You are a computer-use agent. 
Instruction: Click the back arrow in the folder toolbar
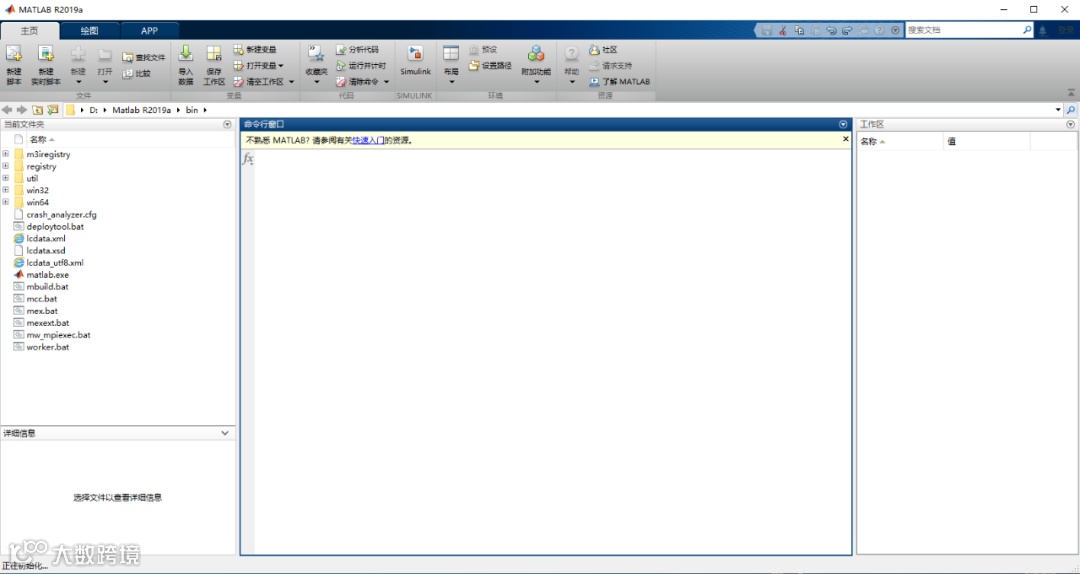click(7, 110)
